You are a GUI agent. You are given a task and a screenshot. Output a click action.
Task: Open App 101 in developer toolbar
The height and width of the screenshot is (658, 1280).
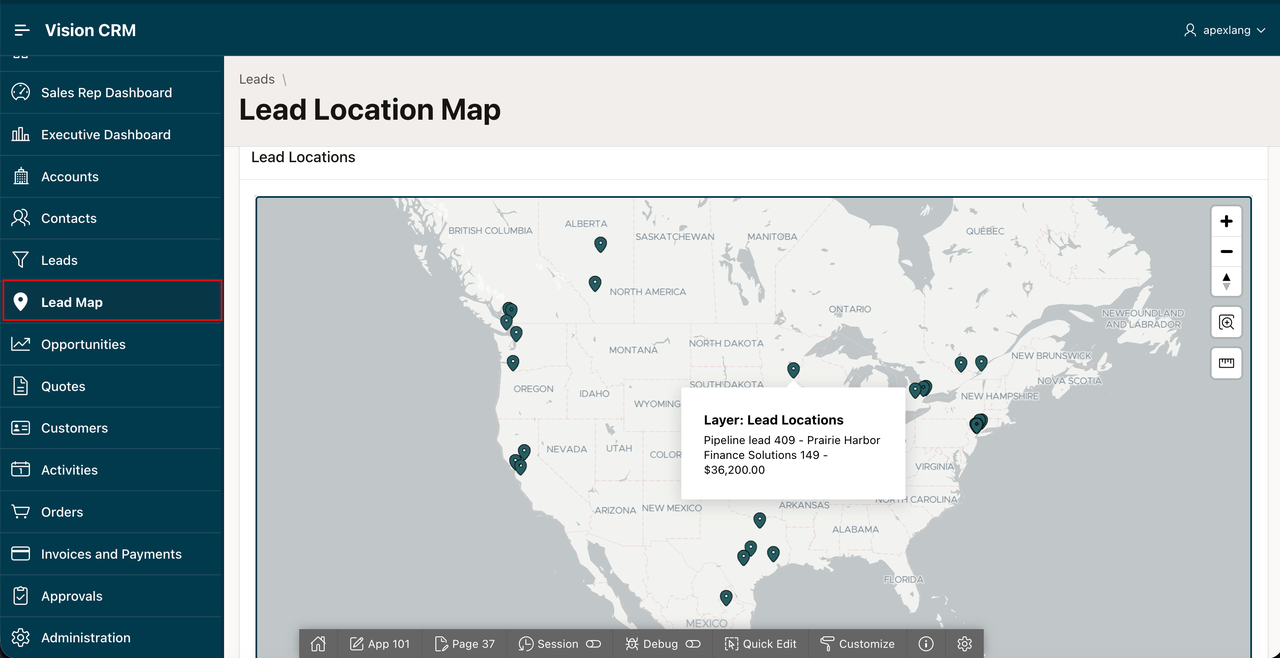pyautogui.click(x=380, y=644)
